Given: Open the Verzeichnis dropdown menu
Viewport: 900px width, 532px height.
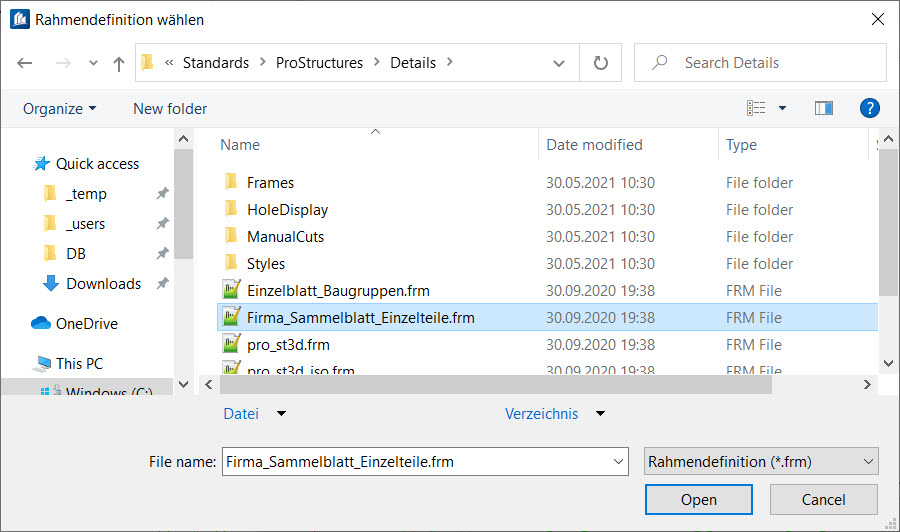Looking at the screenshot, I should click(x=554, y=414).
